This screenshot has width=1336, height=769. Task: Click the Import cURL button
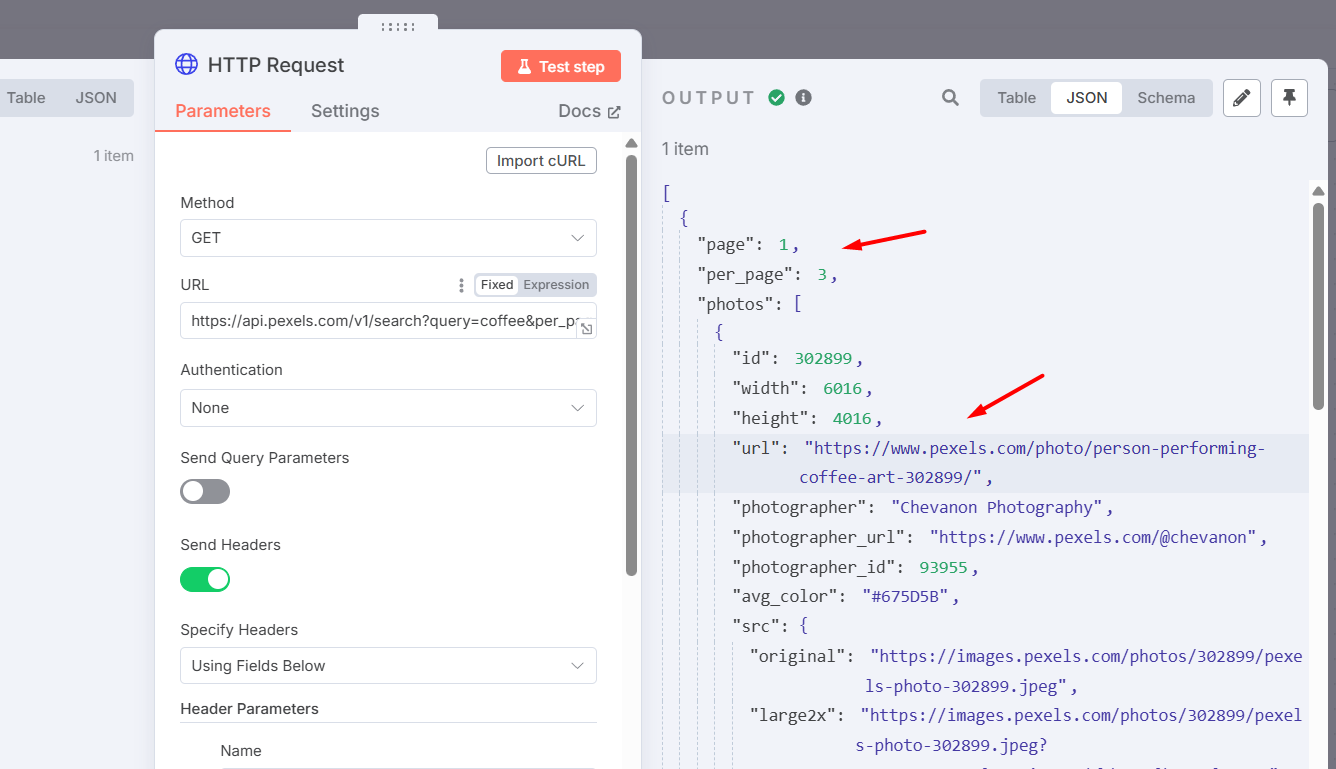[541, 161]
